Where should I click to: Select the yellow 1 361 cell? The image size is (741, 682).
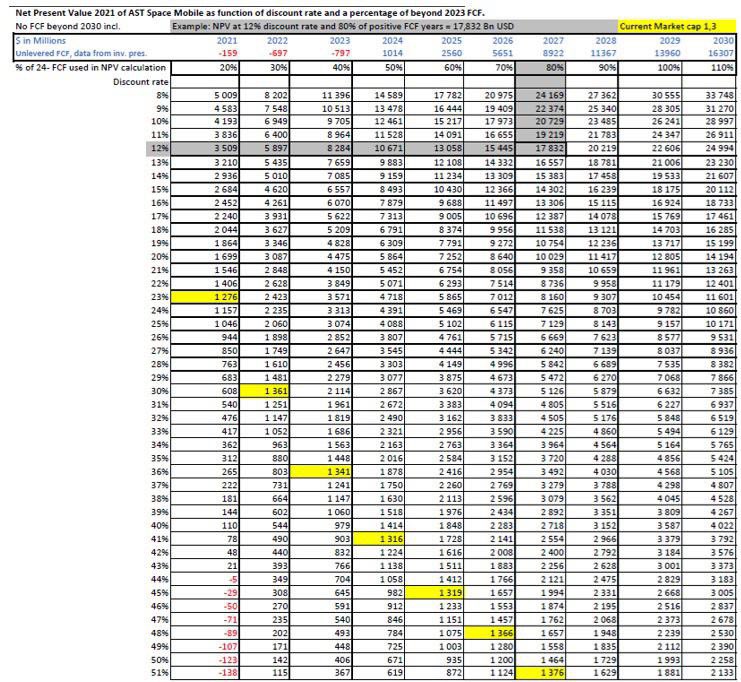tap(265, 391)
